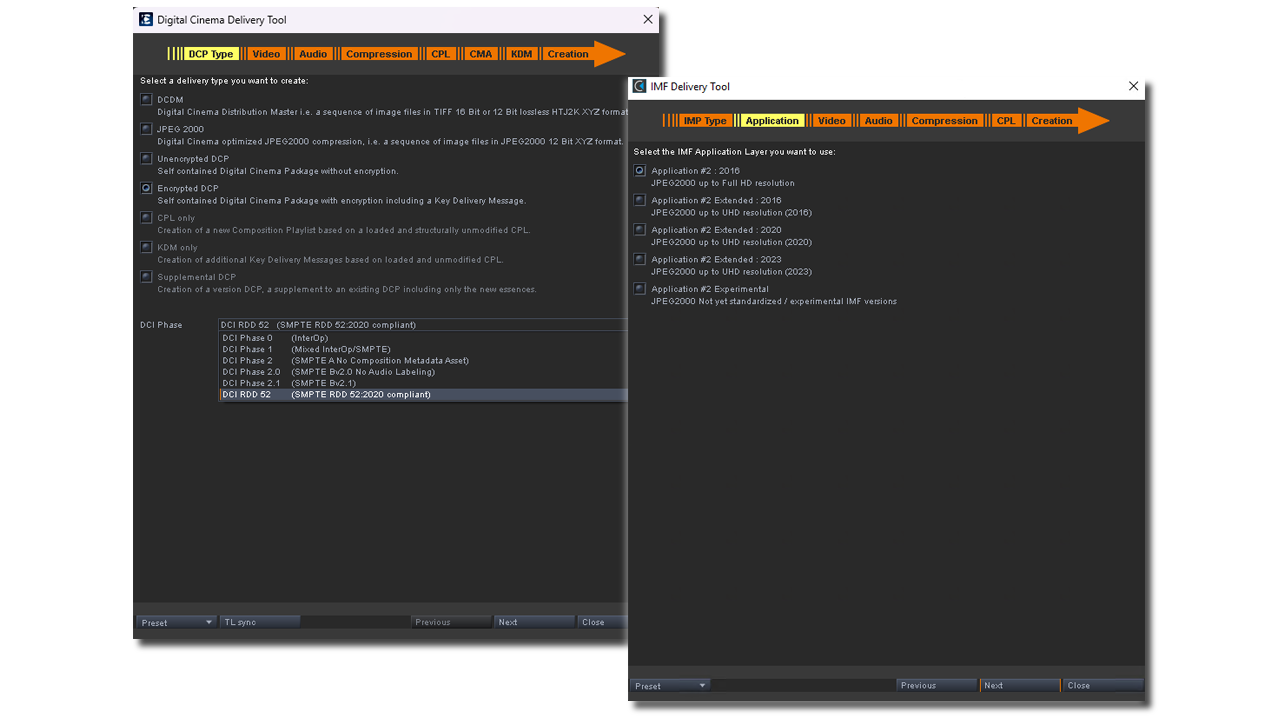The image size is (1280, 720).
Task: Click Close button in Digital Cinema Delivery Tool
Action: (x=603, y=622)
